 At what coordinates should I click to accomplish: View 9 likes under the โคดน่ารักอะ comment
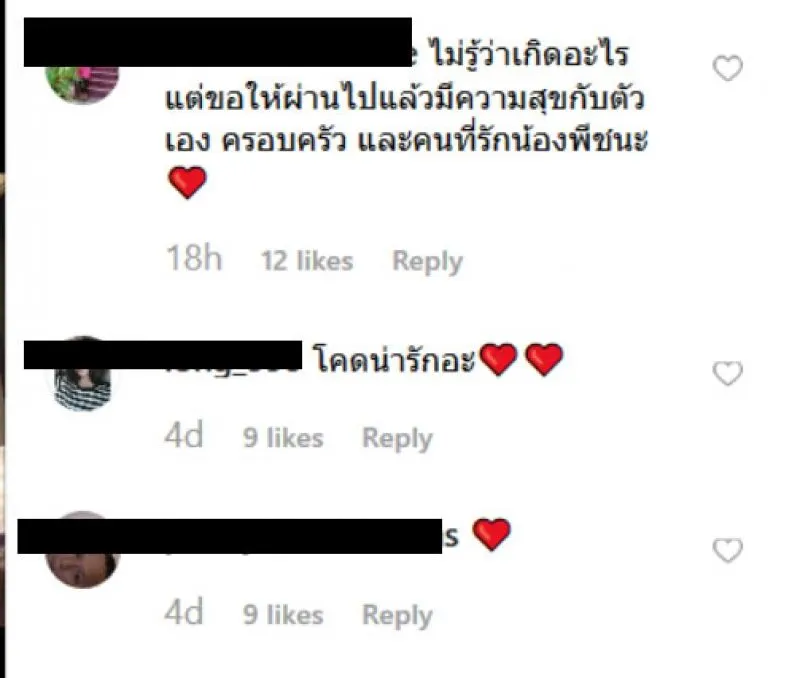pos(283,438)
